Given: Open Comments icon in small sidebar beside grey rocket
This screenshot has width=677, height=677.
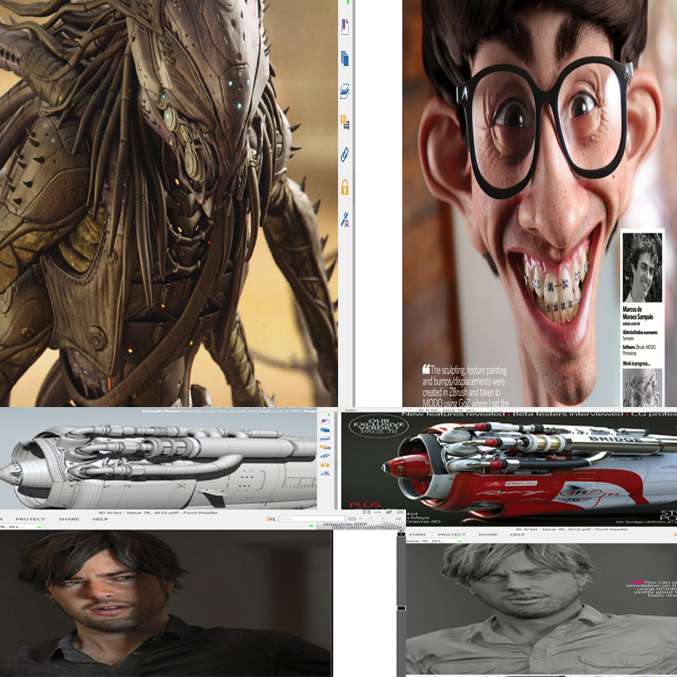Looking at the screenshot, I should (x=325, y=447).
